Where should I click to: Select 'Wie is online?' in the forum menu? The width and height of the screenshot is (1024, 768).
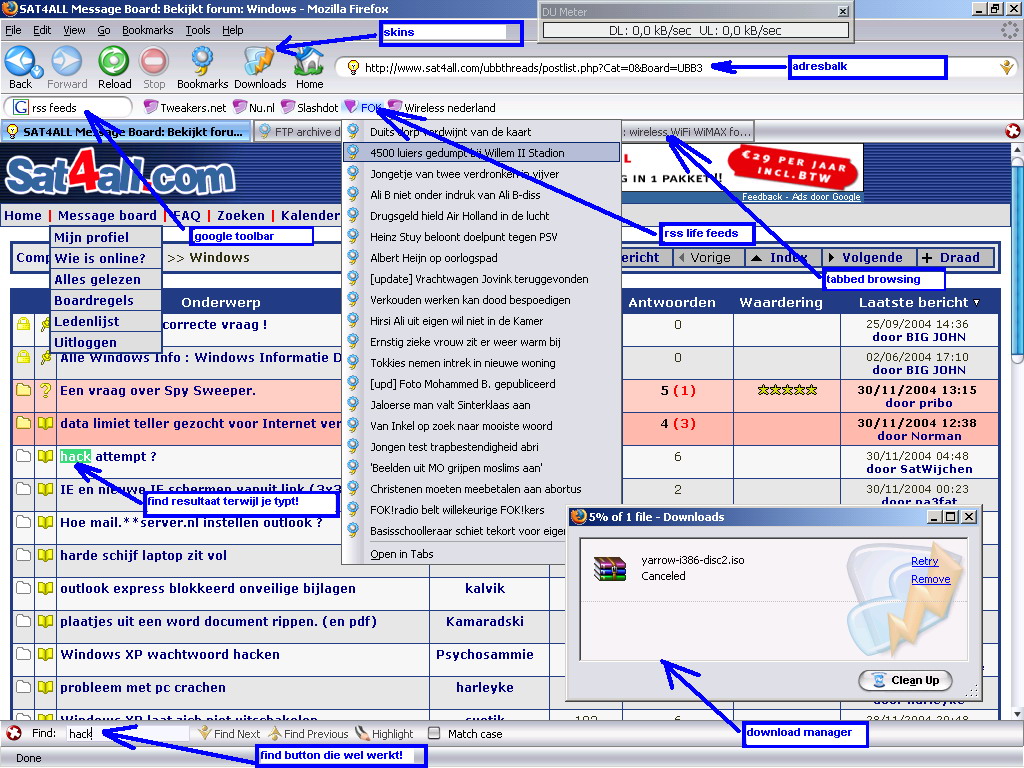pos(106,258)
